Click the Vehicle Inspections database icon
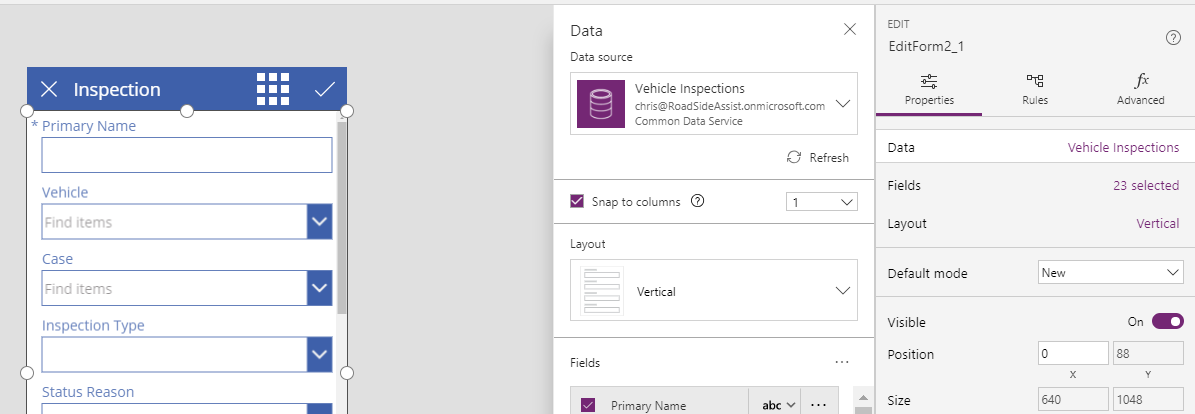Viewport: 1195px width, 414px height. (602, 104)
